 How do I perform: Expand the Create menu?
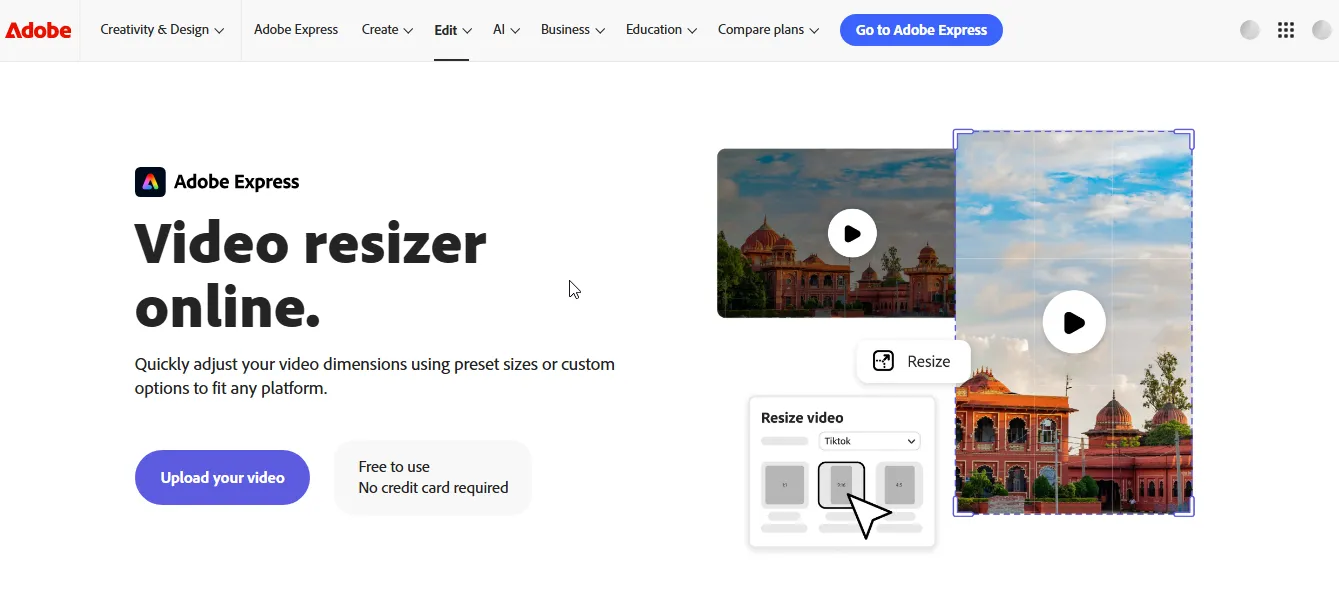[x=387, y=30]
